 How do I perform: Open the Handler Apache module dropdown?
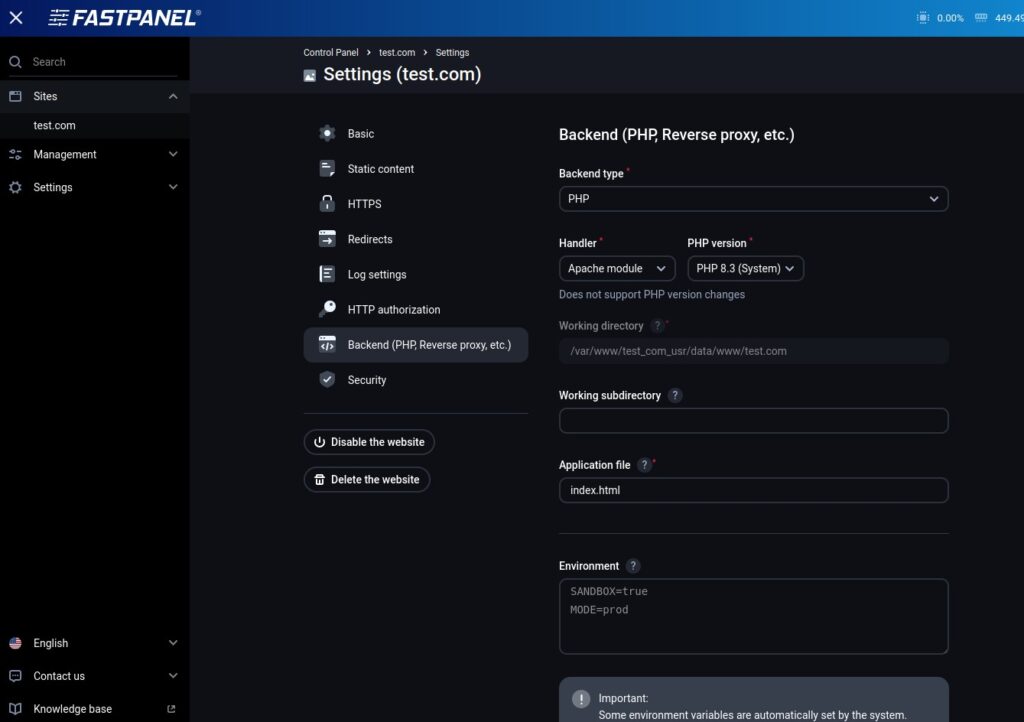(x=616, y=268)
